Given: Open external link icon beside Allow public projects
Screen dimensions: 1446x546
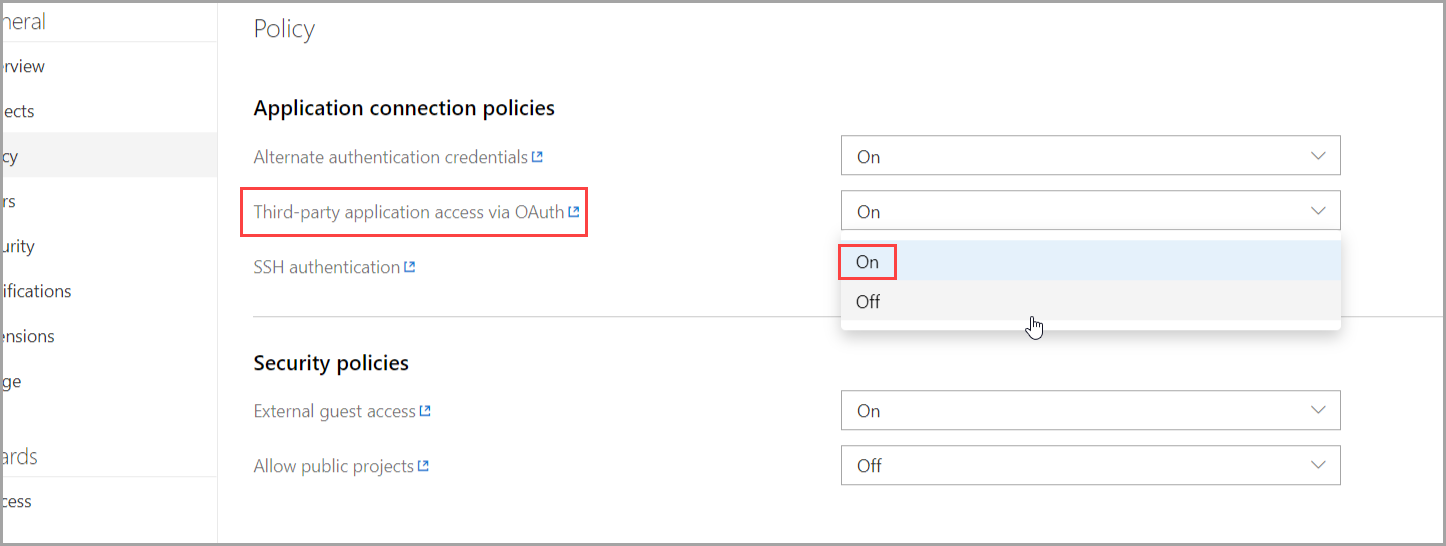Looking at the screenshot, I should (423, 466).
